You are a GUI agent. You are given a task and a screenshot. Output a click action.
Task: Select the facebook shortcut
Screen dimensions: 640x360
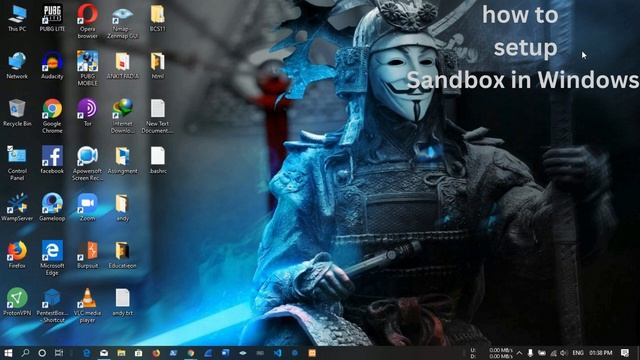(52, 160)
